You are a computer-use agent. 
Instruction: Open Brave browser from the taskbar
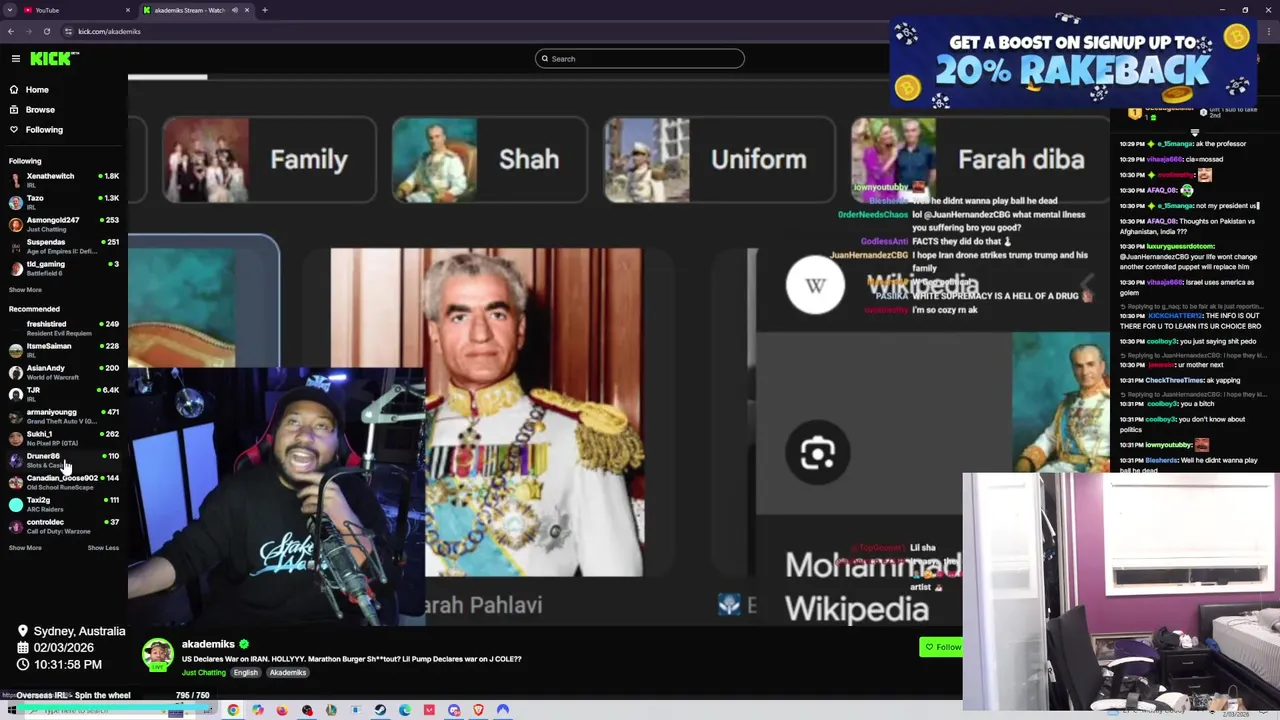tap(478, 710)
